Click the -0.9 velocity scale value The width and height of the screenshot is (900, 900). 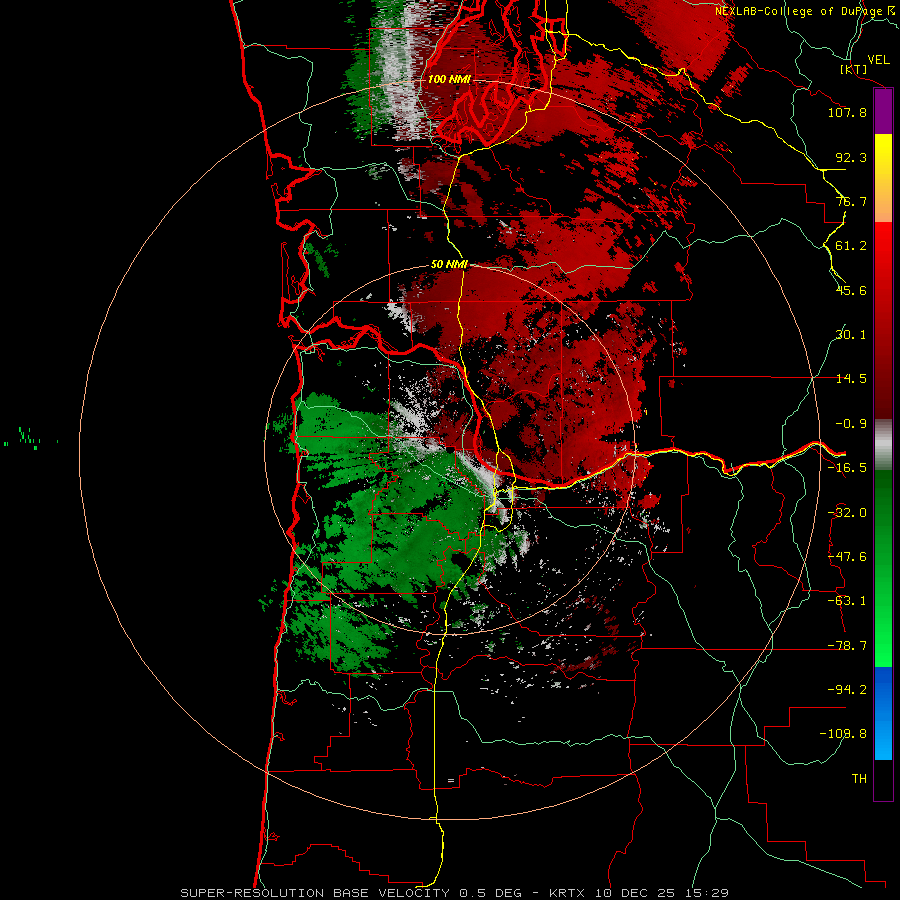pyautogui.click(x=851, y=424)
